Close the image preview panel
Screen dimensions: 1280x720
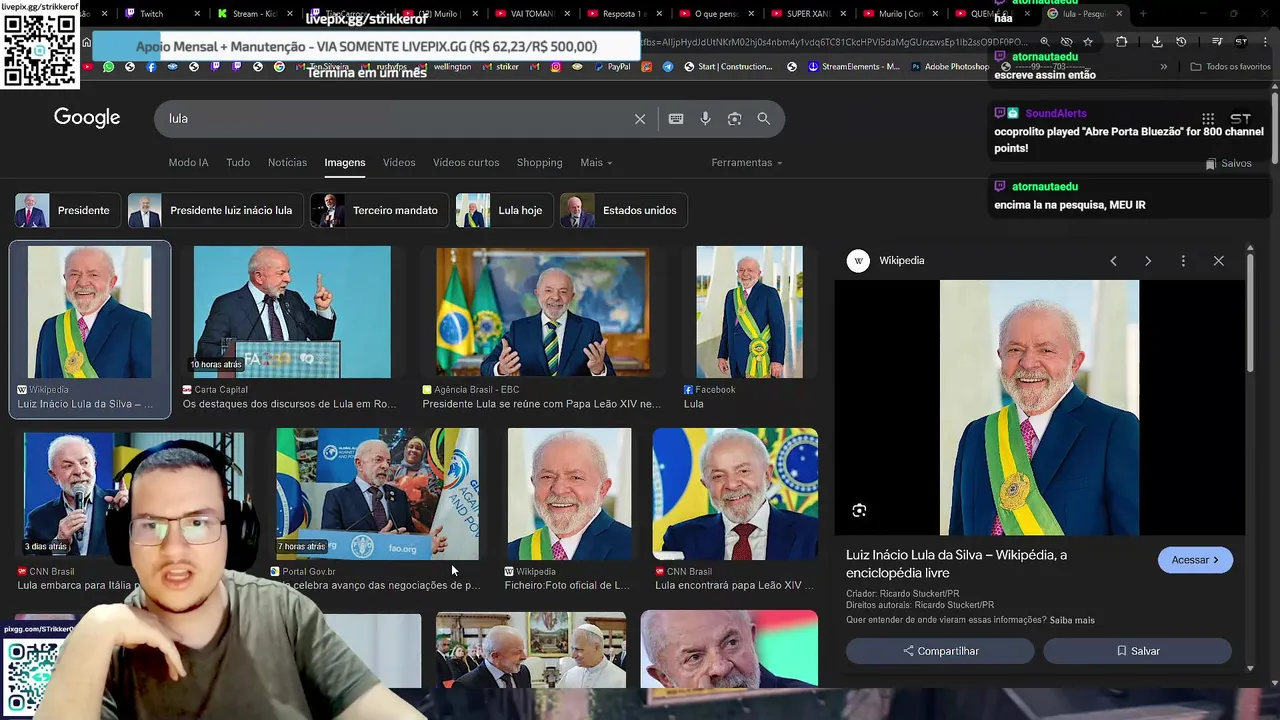1218,261
